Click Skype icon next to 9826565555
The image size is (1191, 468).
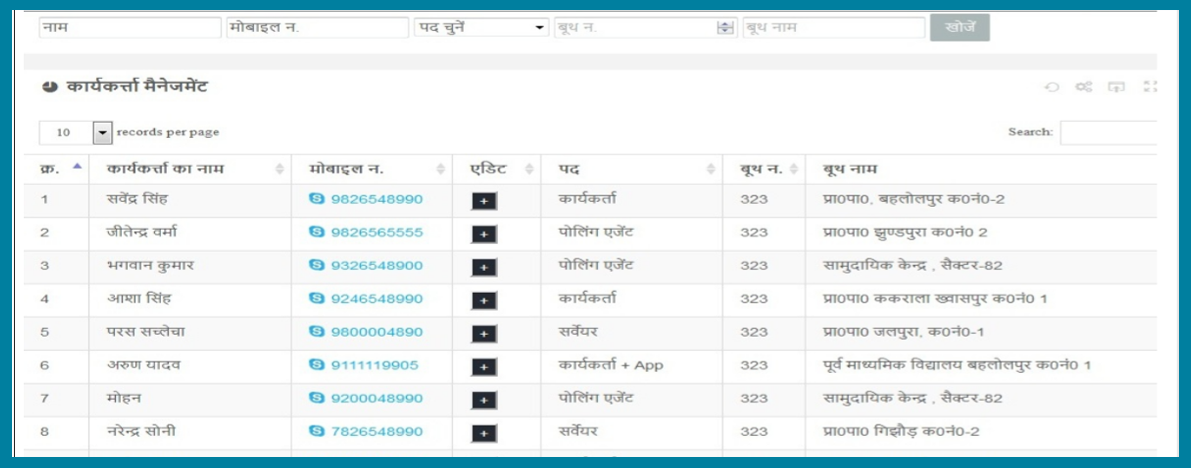coord(317,233)
